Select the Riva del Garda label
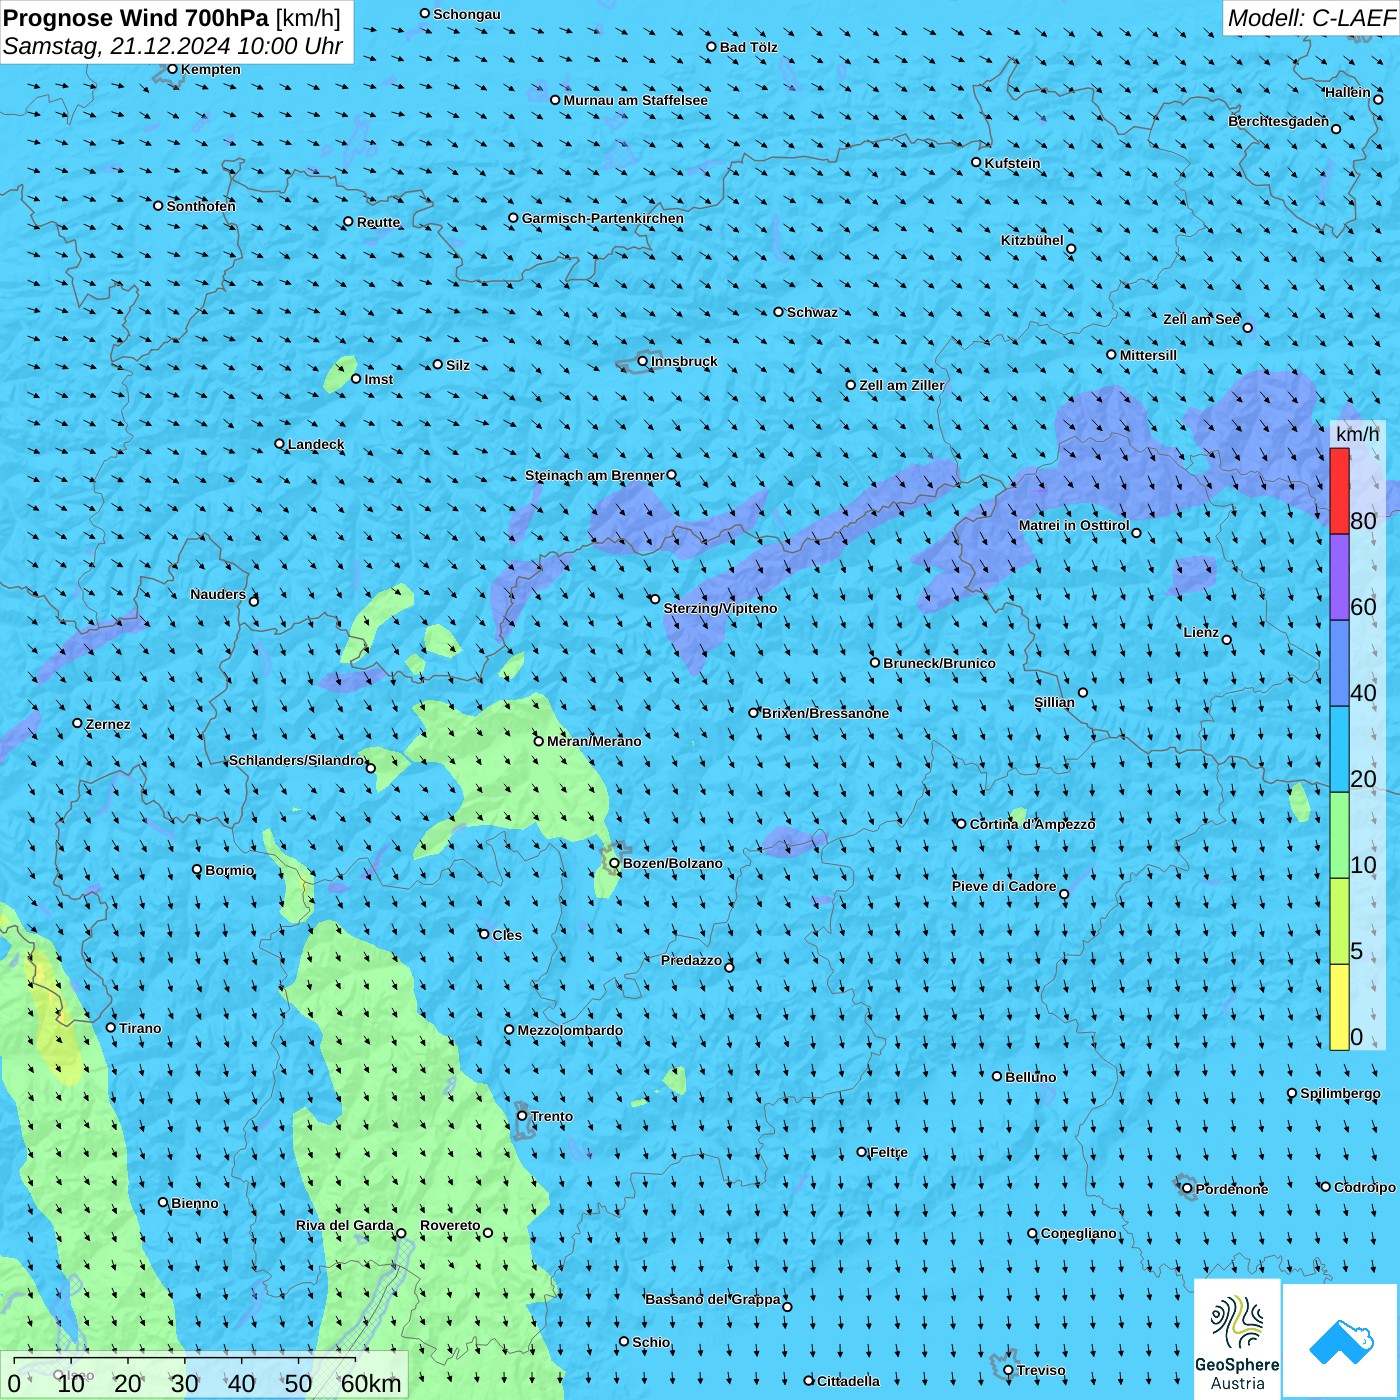Image resolution: width=1400 pixels, height=1400 pixels. click(x=344, y=1225)
